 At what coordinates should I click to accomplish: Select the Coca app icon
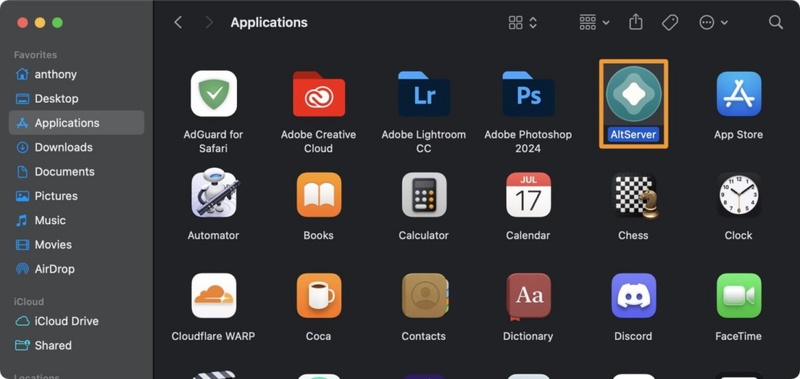(x=318, y=295)
